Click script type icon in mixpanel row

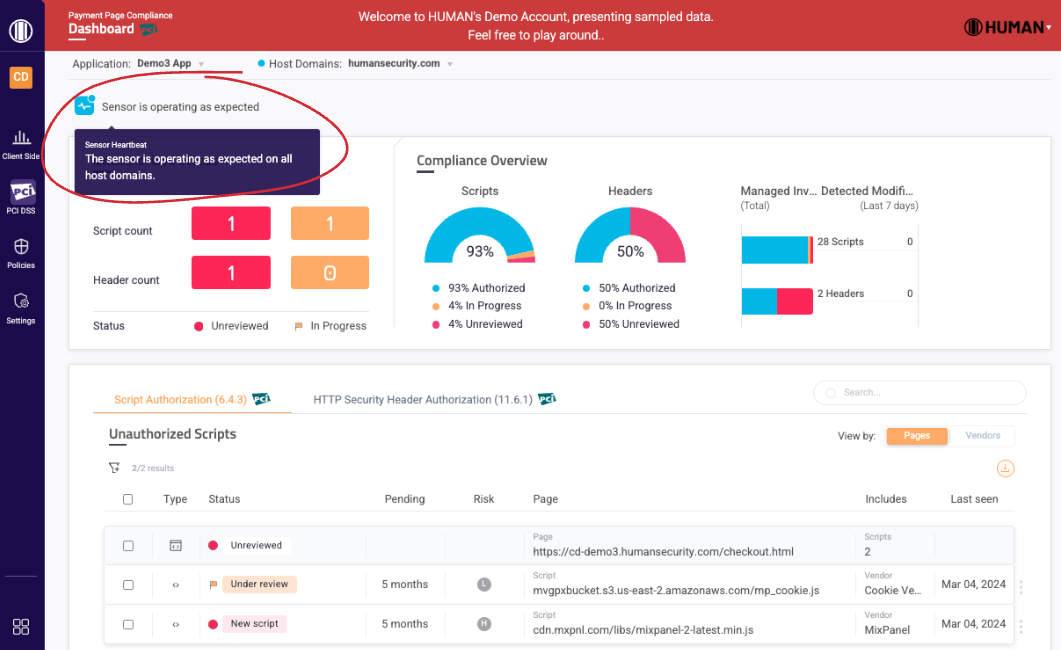(175, 624)
